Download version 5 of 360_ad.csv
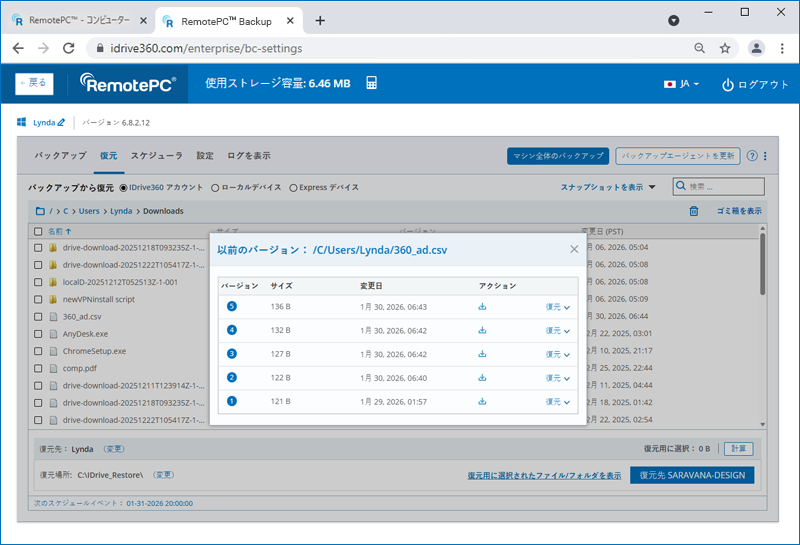 tap(482, 307)
